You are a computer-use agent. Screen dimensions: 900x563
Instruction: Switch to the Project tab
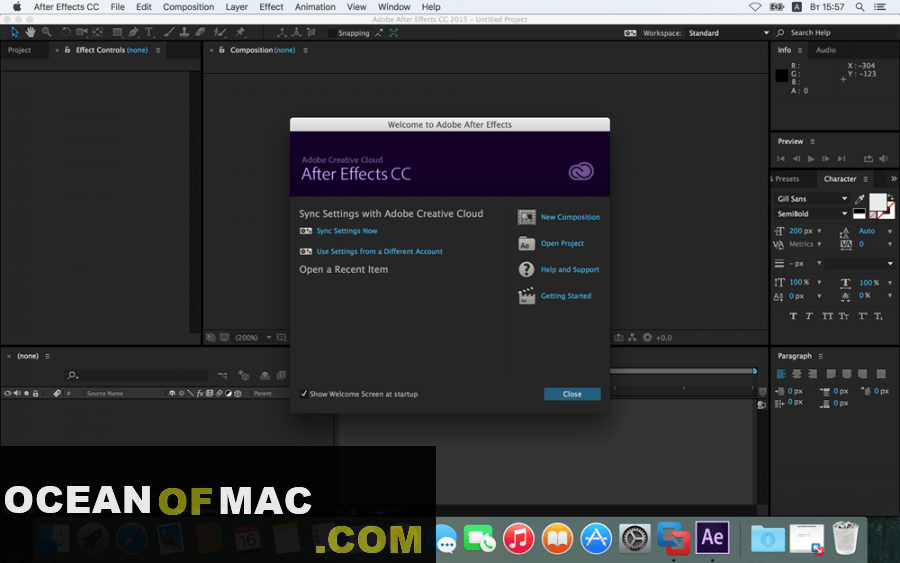[20, 50]
